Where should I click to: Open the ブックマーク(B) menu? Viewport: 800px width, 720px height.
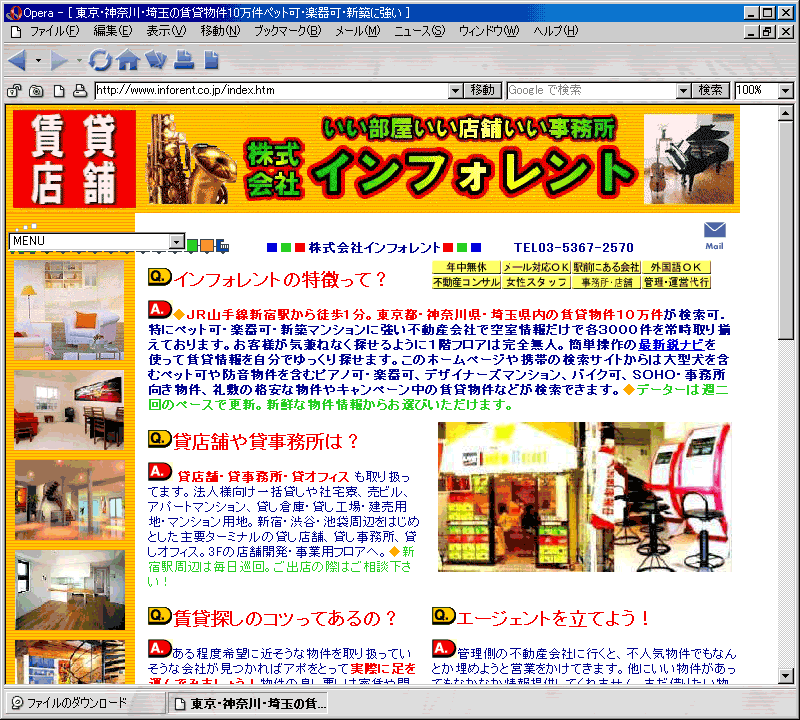[288, 31]
